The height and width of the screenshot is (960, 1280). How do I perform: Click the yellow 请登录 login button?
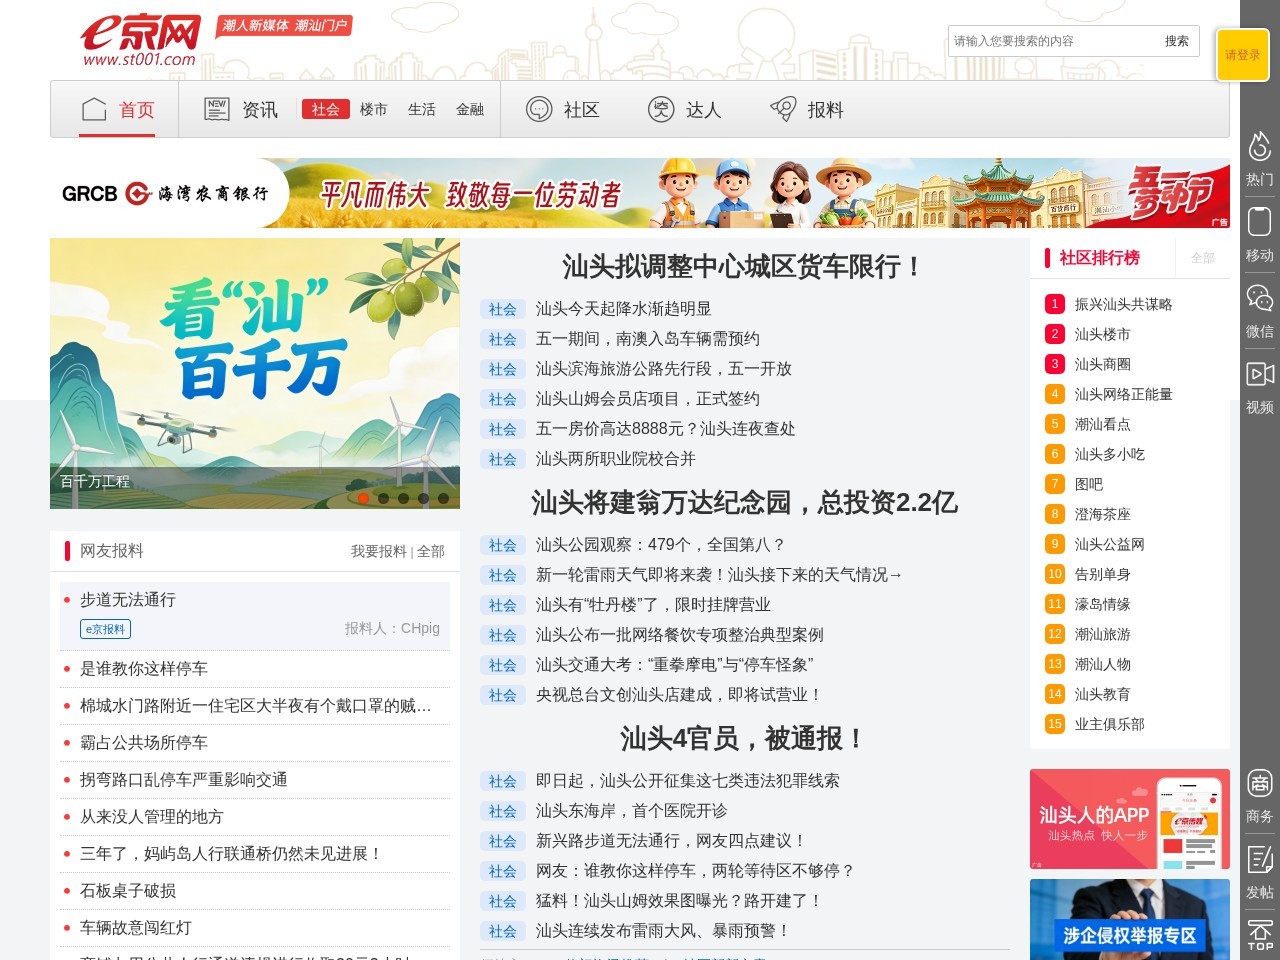point(1243,55)
